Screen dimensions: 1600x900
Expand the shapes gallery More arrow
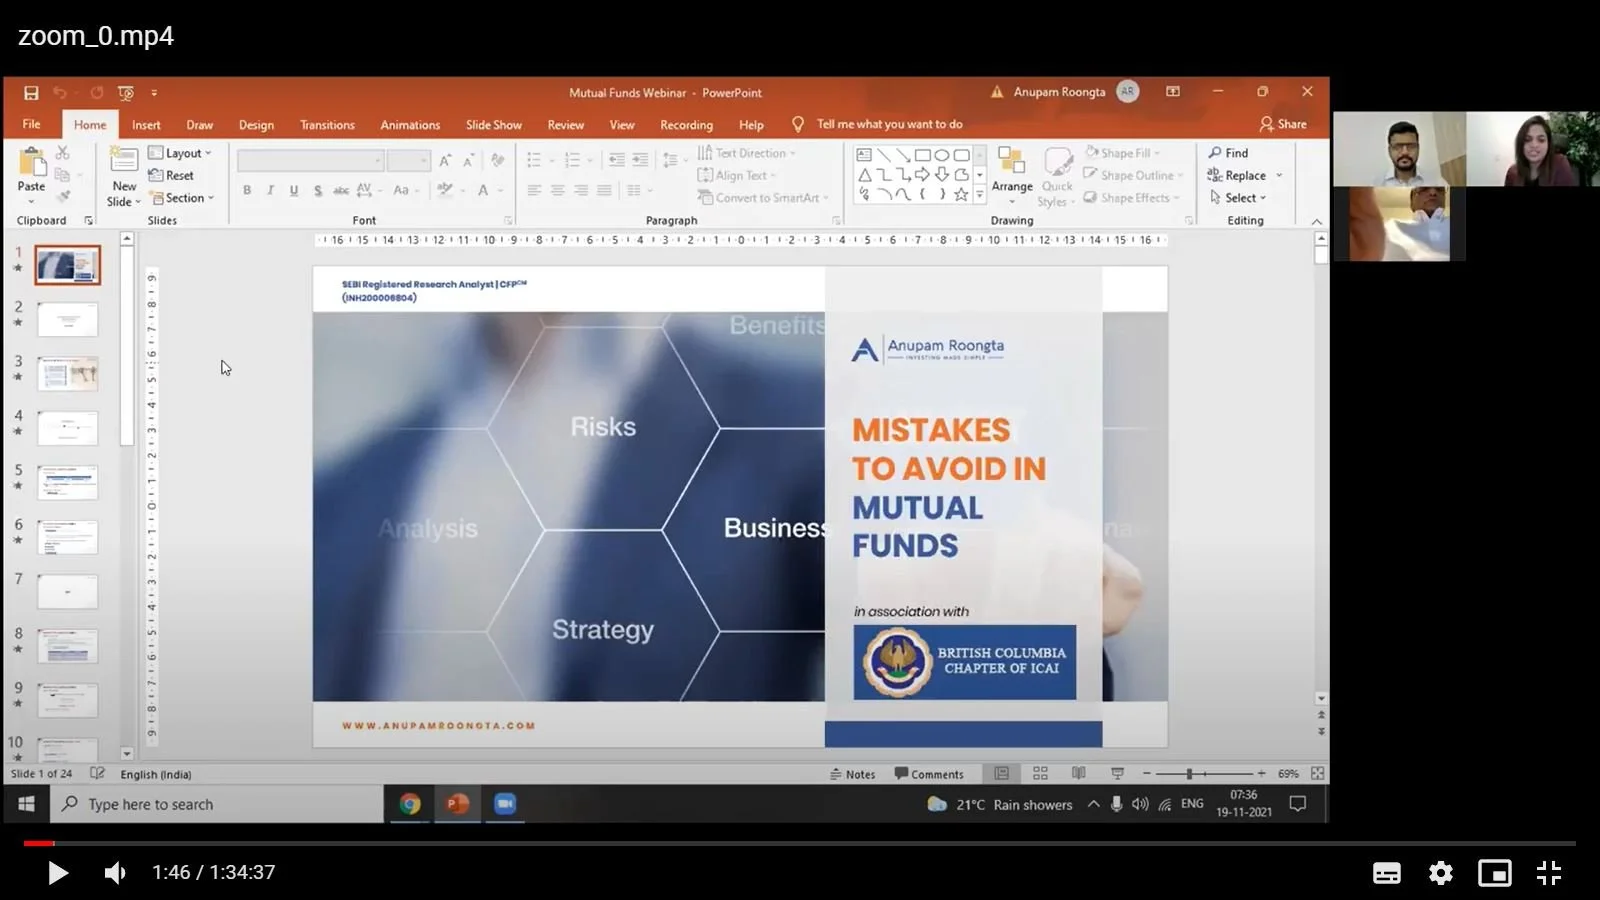[x=980, y=194]
